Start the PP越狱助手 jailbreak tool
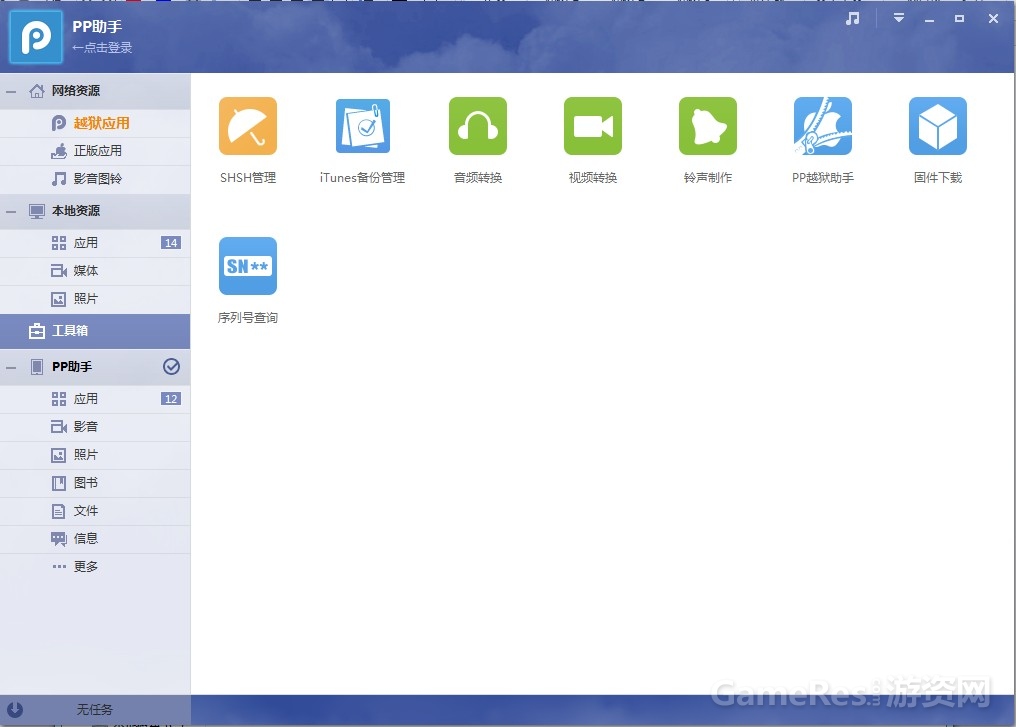This screenshot has width=1016, height=727. 823,126
